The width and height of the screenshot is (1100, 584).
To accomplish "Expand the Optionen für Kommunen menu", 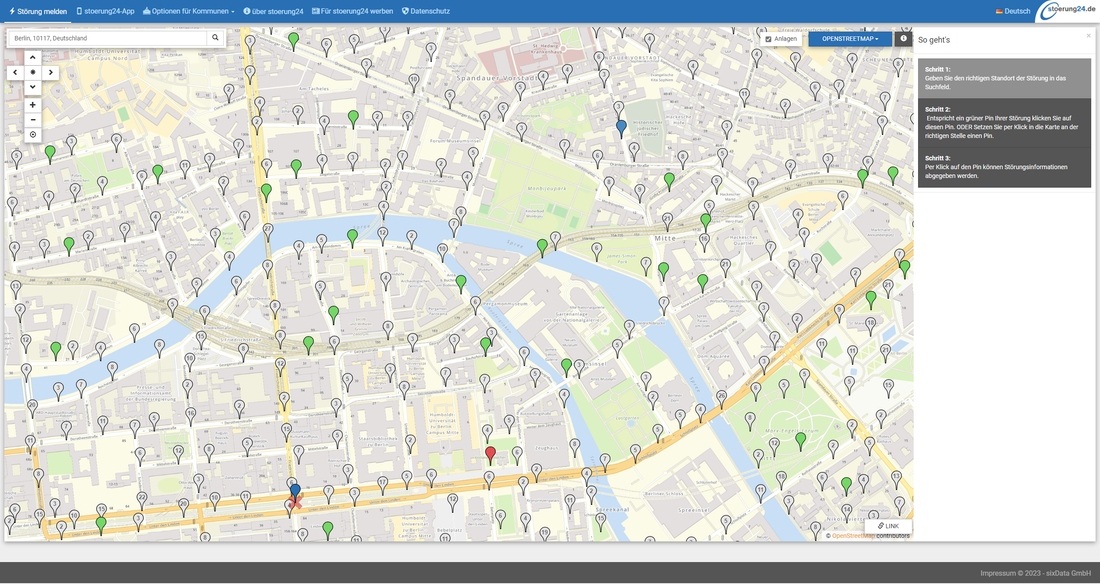I will pos(189,11).
